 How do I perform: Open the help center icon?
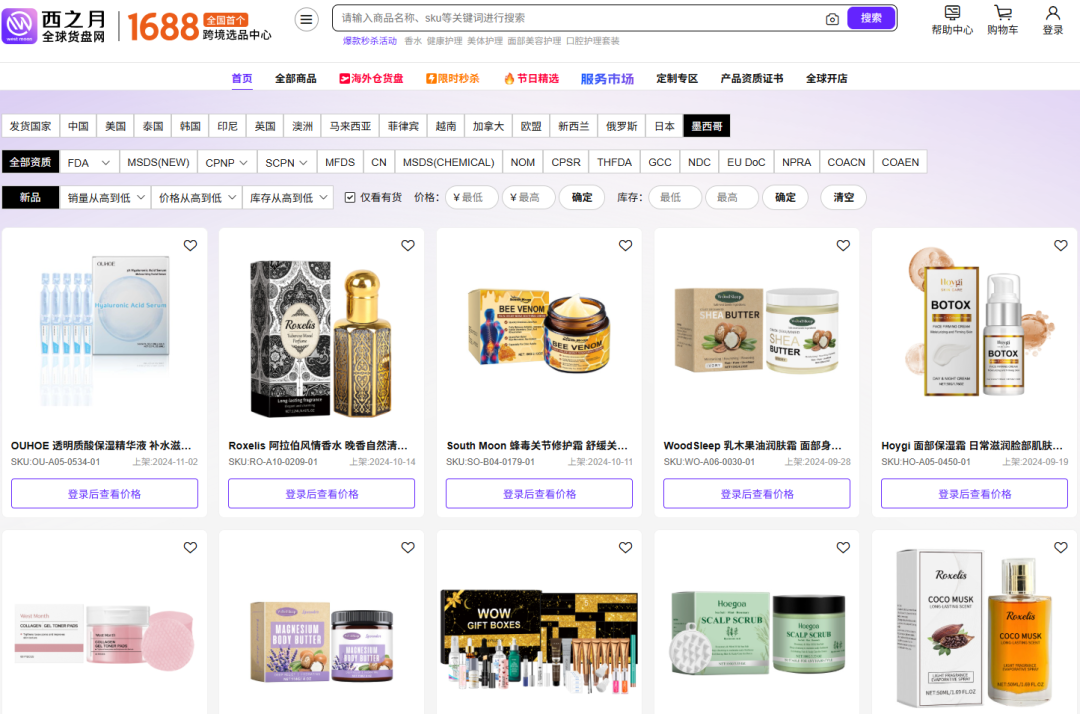[x=952, y=13]
